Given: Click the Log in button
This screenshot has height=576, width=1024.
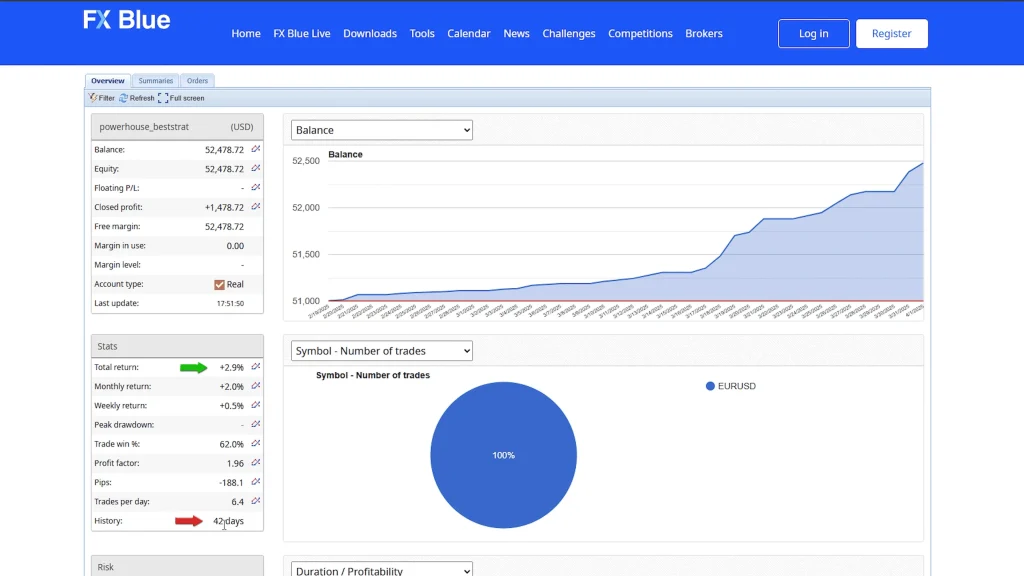Looking at the screenshot, I should pos(813,33).
